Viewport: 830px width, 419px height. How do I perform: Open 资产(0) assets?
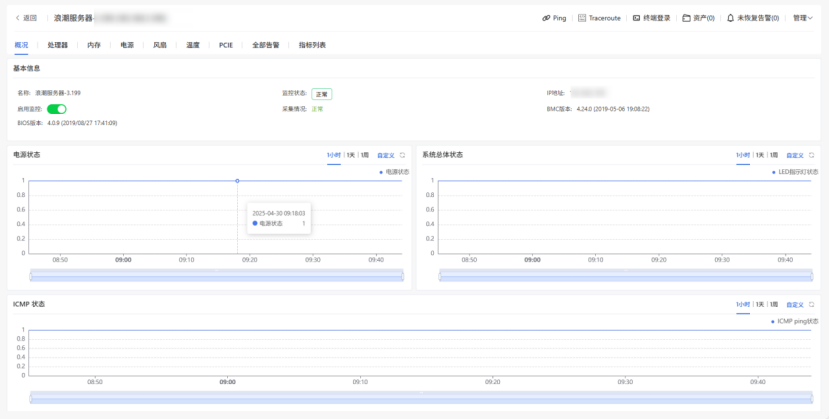point(698,18)
